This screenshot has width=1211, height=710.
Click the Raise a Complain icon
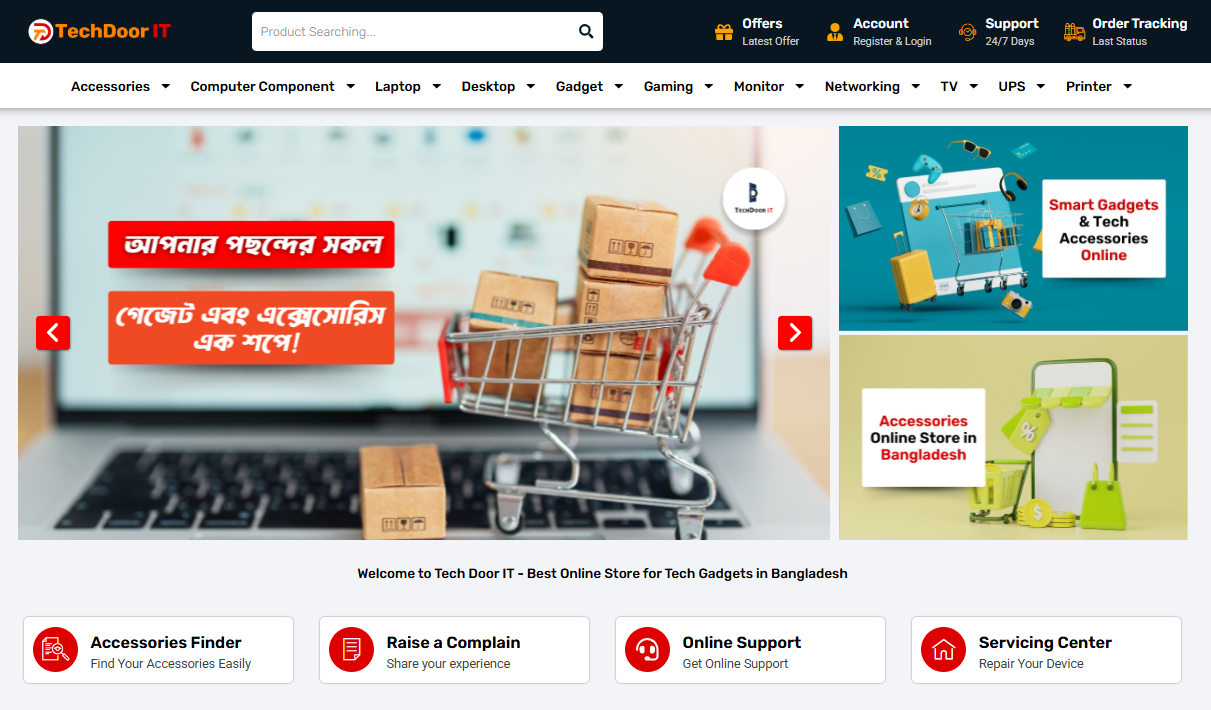point(351,650)
